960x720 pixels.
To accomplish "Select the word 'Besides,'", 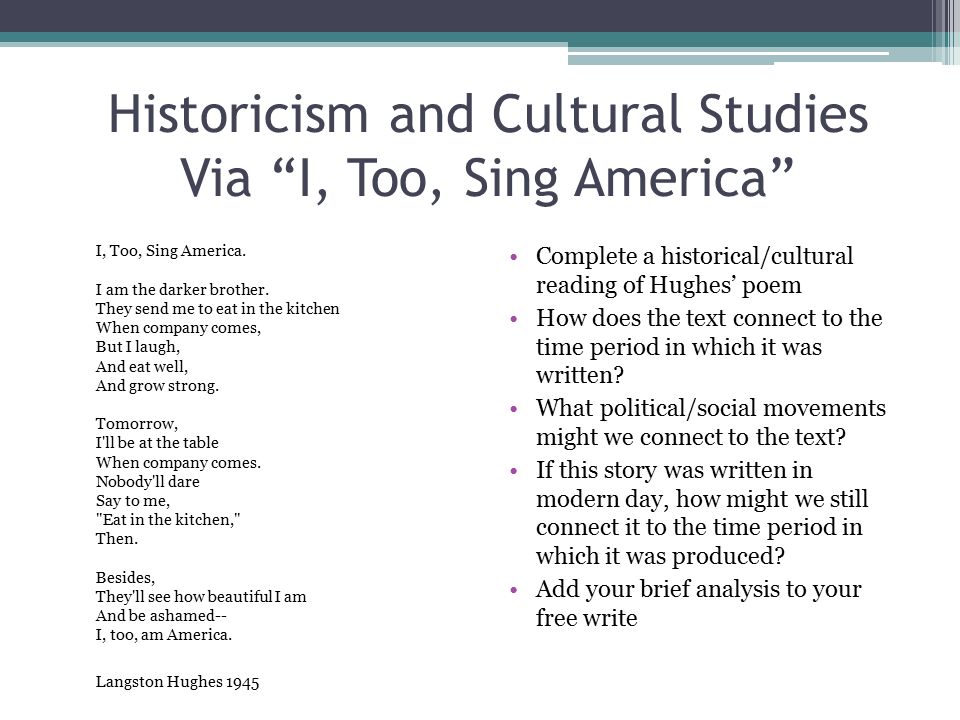I will 126,577.
